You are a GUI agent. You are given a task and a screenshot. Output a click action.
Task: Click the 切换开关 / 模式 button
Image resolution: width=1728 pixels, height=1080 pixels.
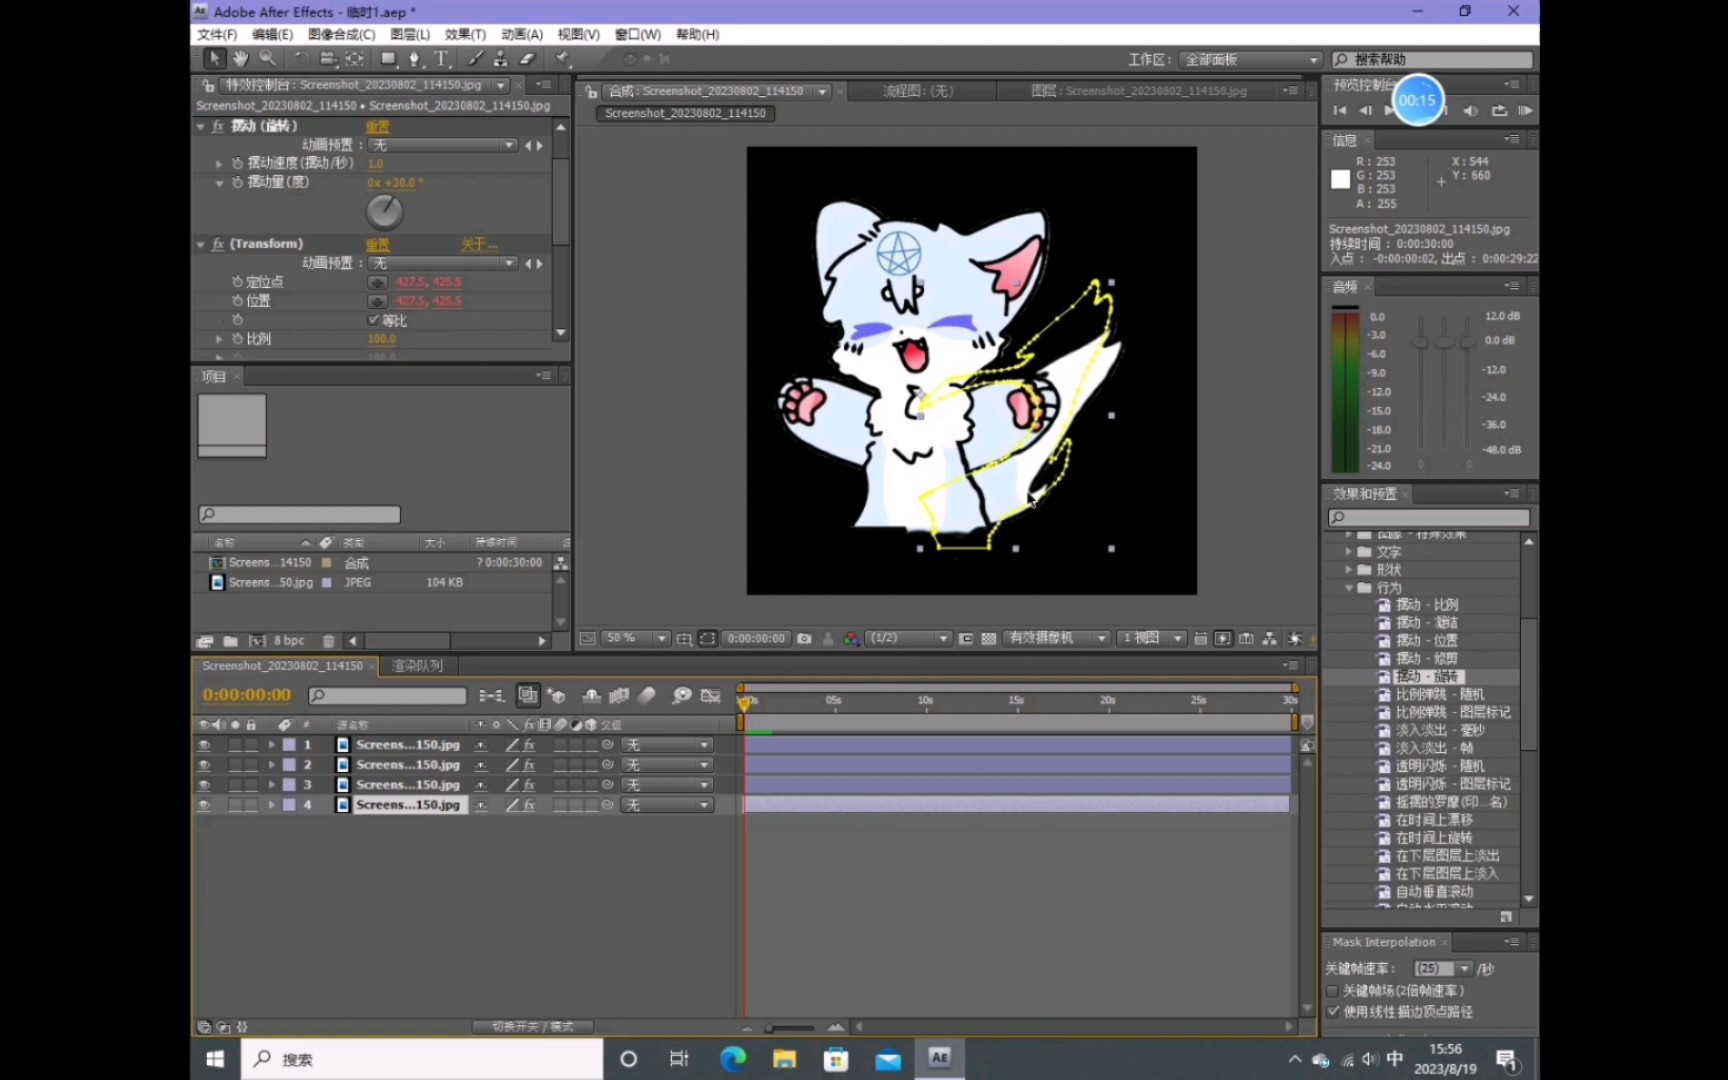(x=533, y=1027)
